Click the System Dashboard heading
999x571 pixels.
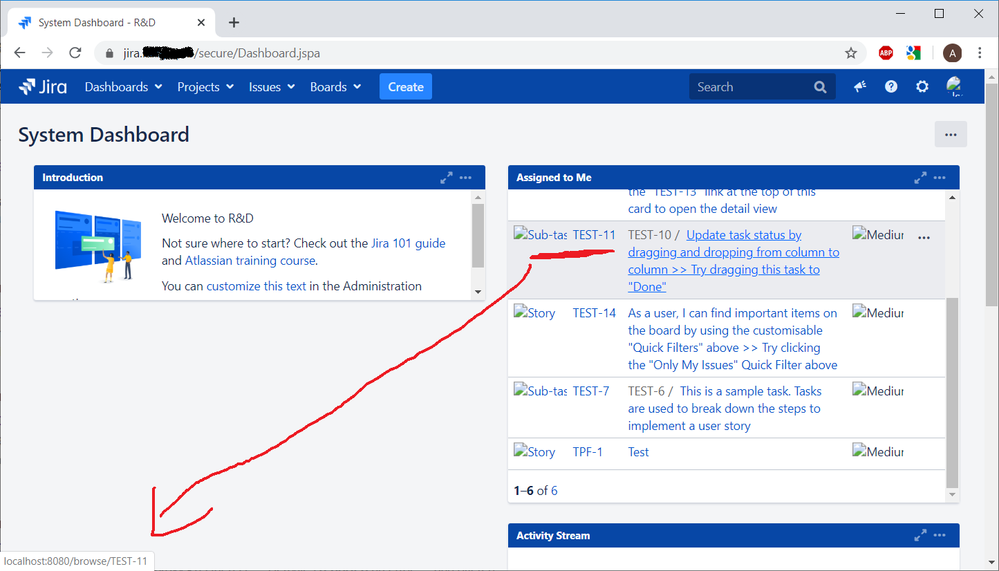[104, 135]
